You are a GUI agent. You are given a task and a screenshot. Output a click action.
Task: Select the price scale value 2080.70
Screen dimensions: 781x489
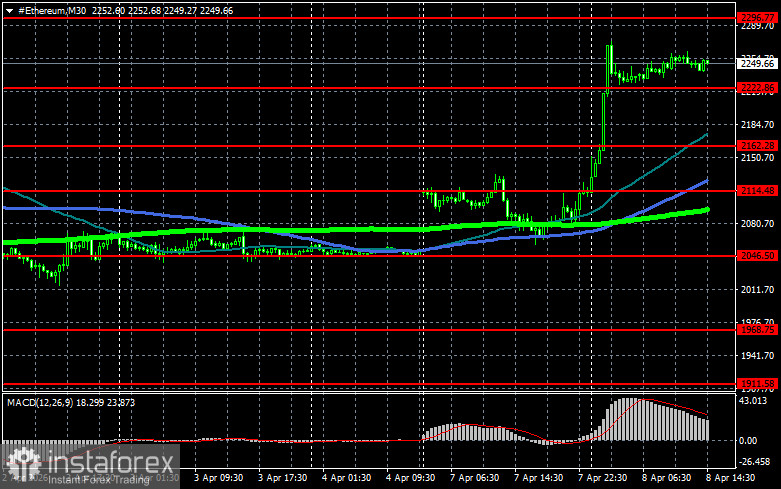click(x=758, y=224)
